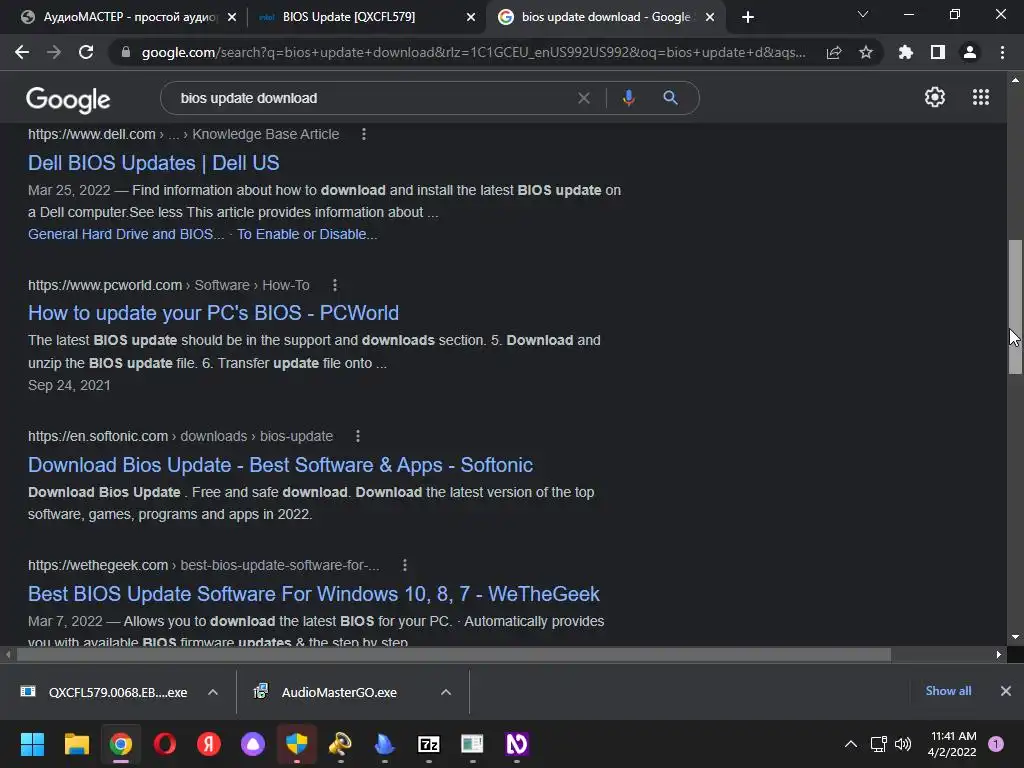
Task: Open Windows Security shield on taskbar
Action: point(296,744)
